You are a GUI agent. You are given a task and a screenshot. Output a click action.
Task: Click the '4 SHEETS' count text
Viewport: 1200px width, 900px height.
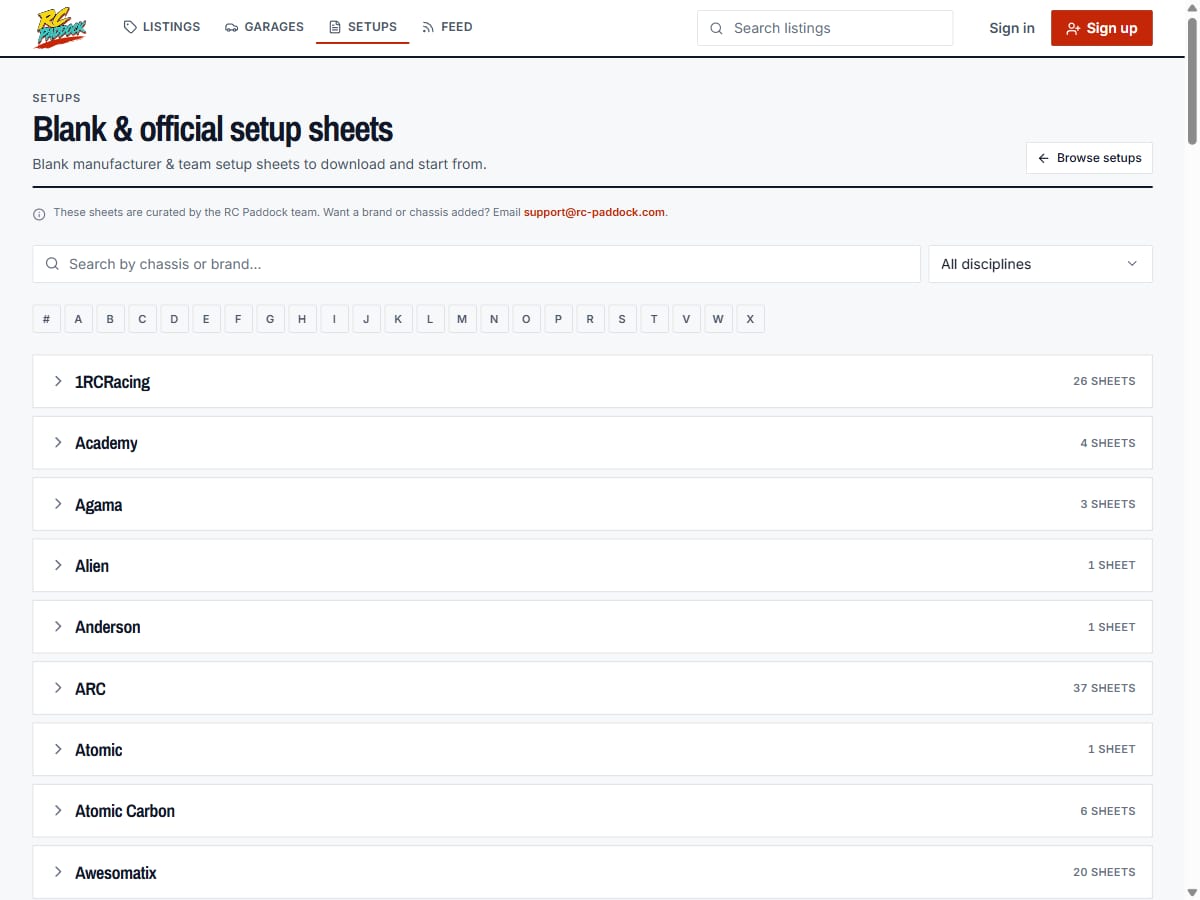pos(1108,443)
